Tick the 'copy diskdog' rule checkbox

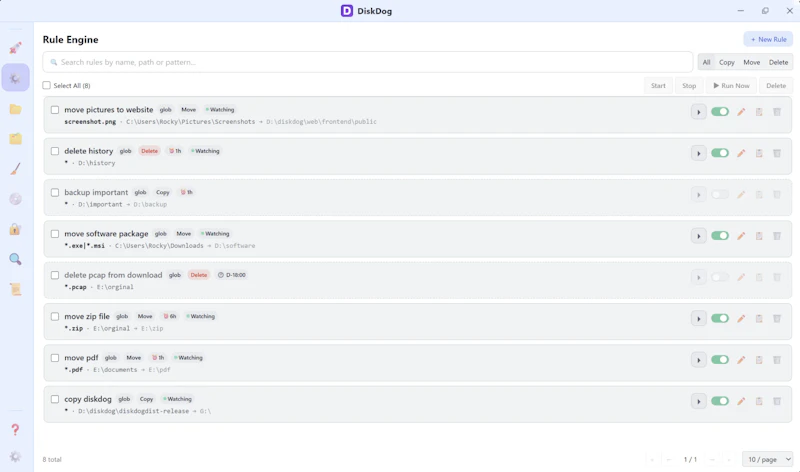pyautogui.click(x=55, y=399)
